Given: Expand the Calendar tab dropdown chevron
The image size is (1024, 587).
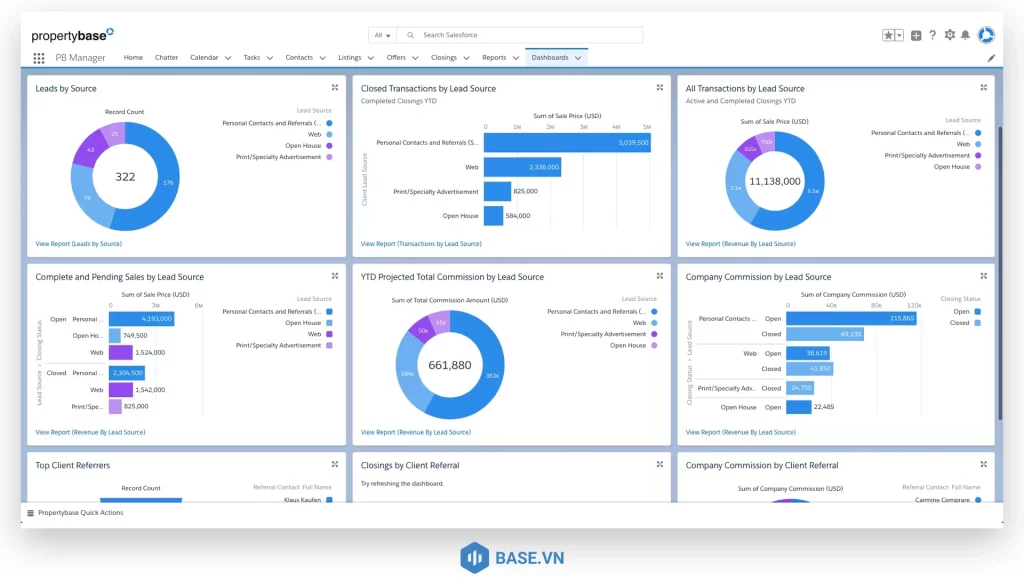Looking at the screenshot, I should pos(228,58).
